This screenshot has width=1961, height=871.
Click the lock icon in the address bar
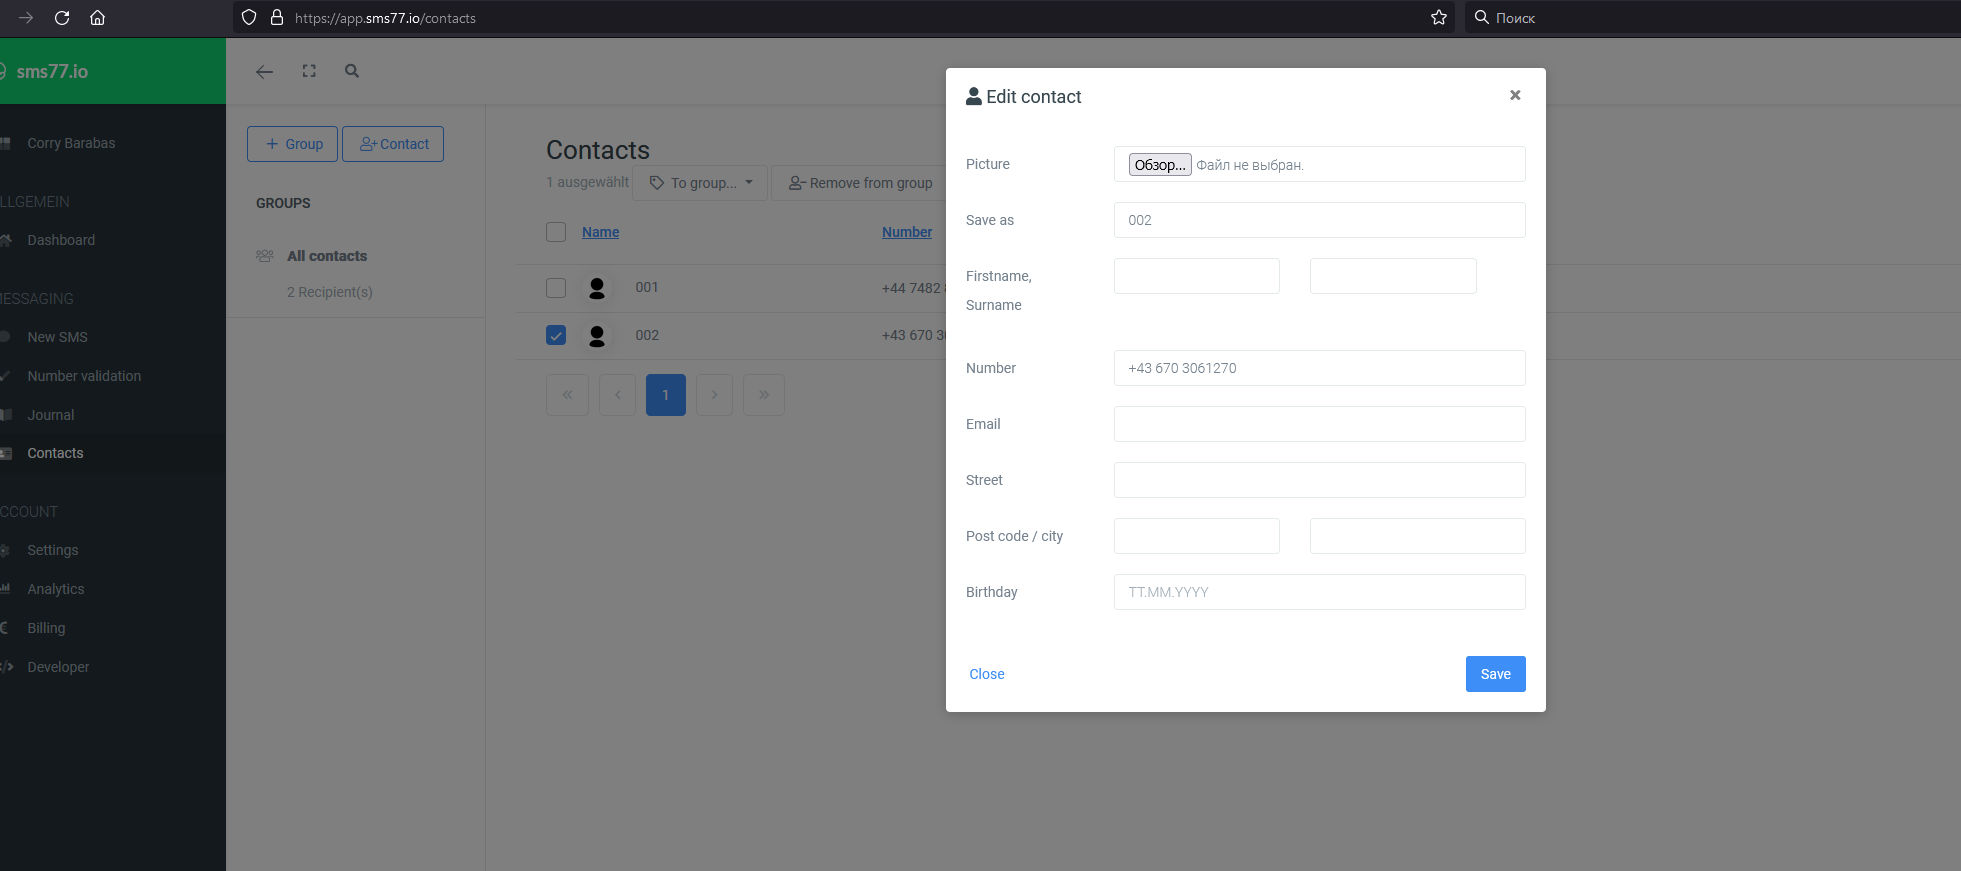point(277,18)
